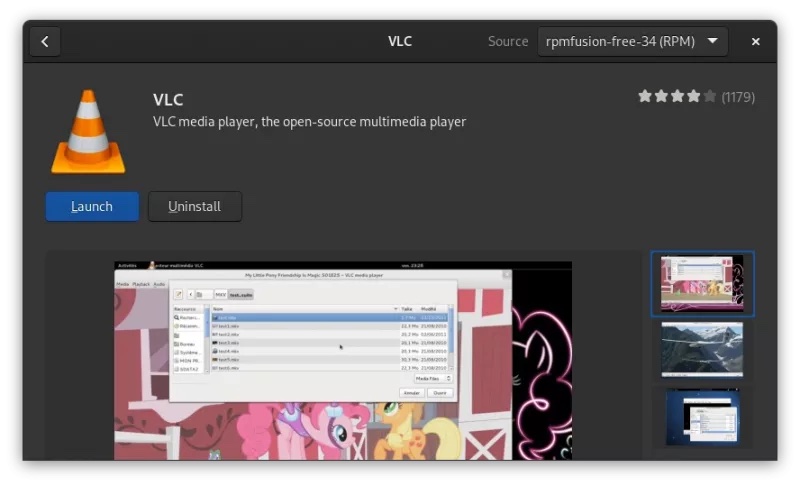Click the Uninstall button

point(194,207)
